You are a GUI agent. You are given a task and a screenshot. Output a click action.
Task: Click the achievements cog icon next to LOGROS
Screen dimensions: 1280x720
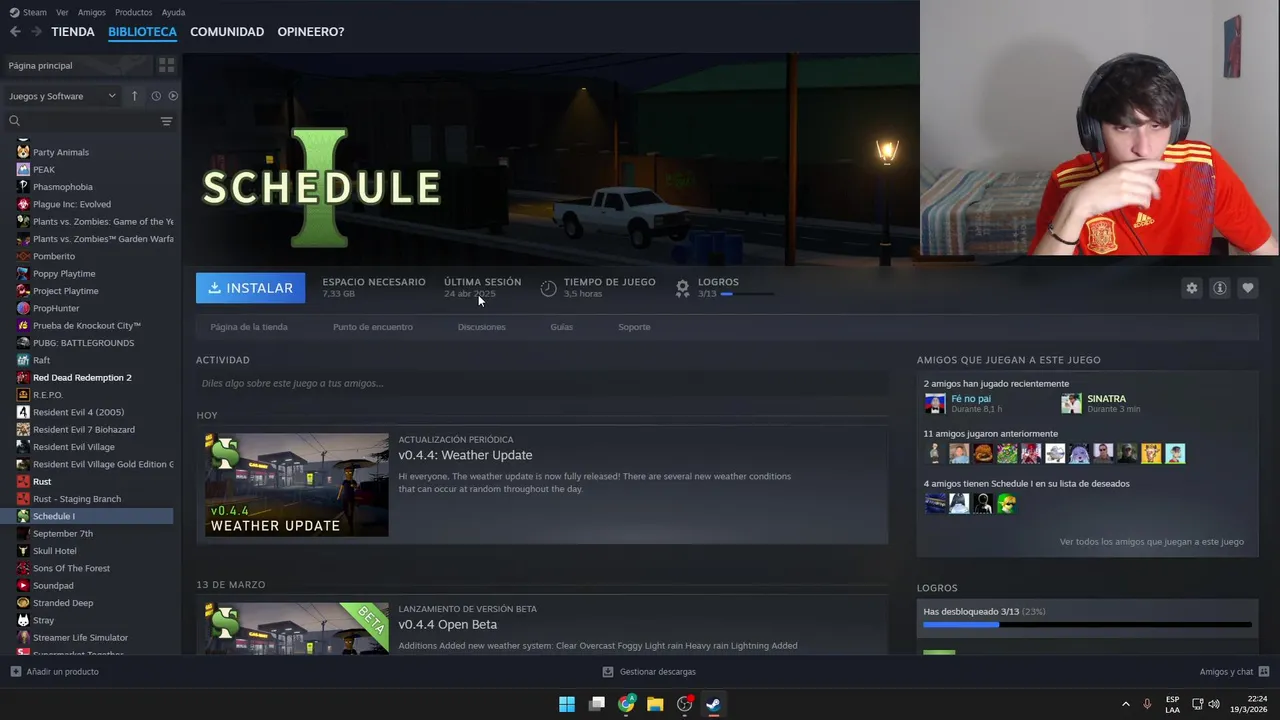click(x=682, y=288)
